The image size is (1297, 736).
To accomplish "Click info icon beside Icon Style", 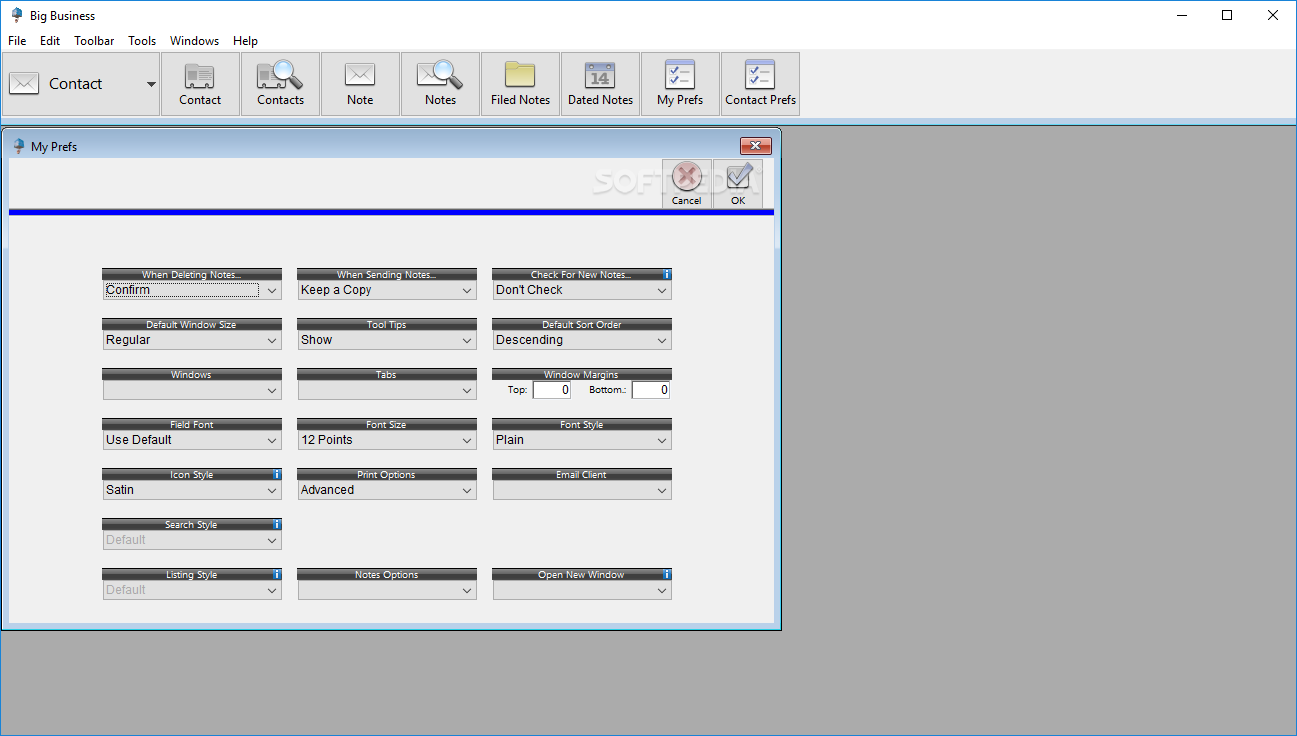I will (277, 474).
